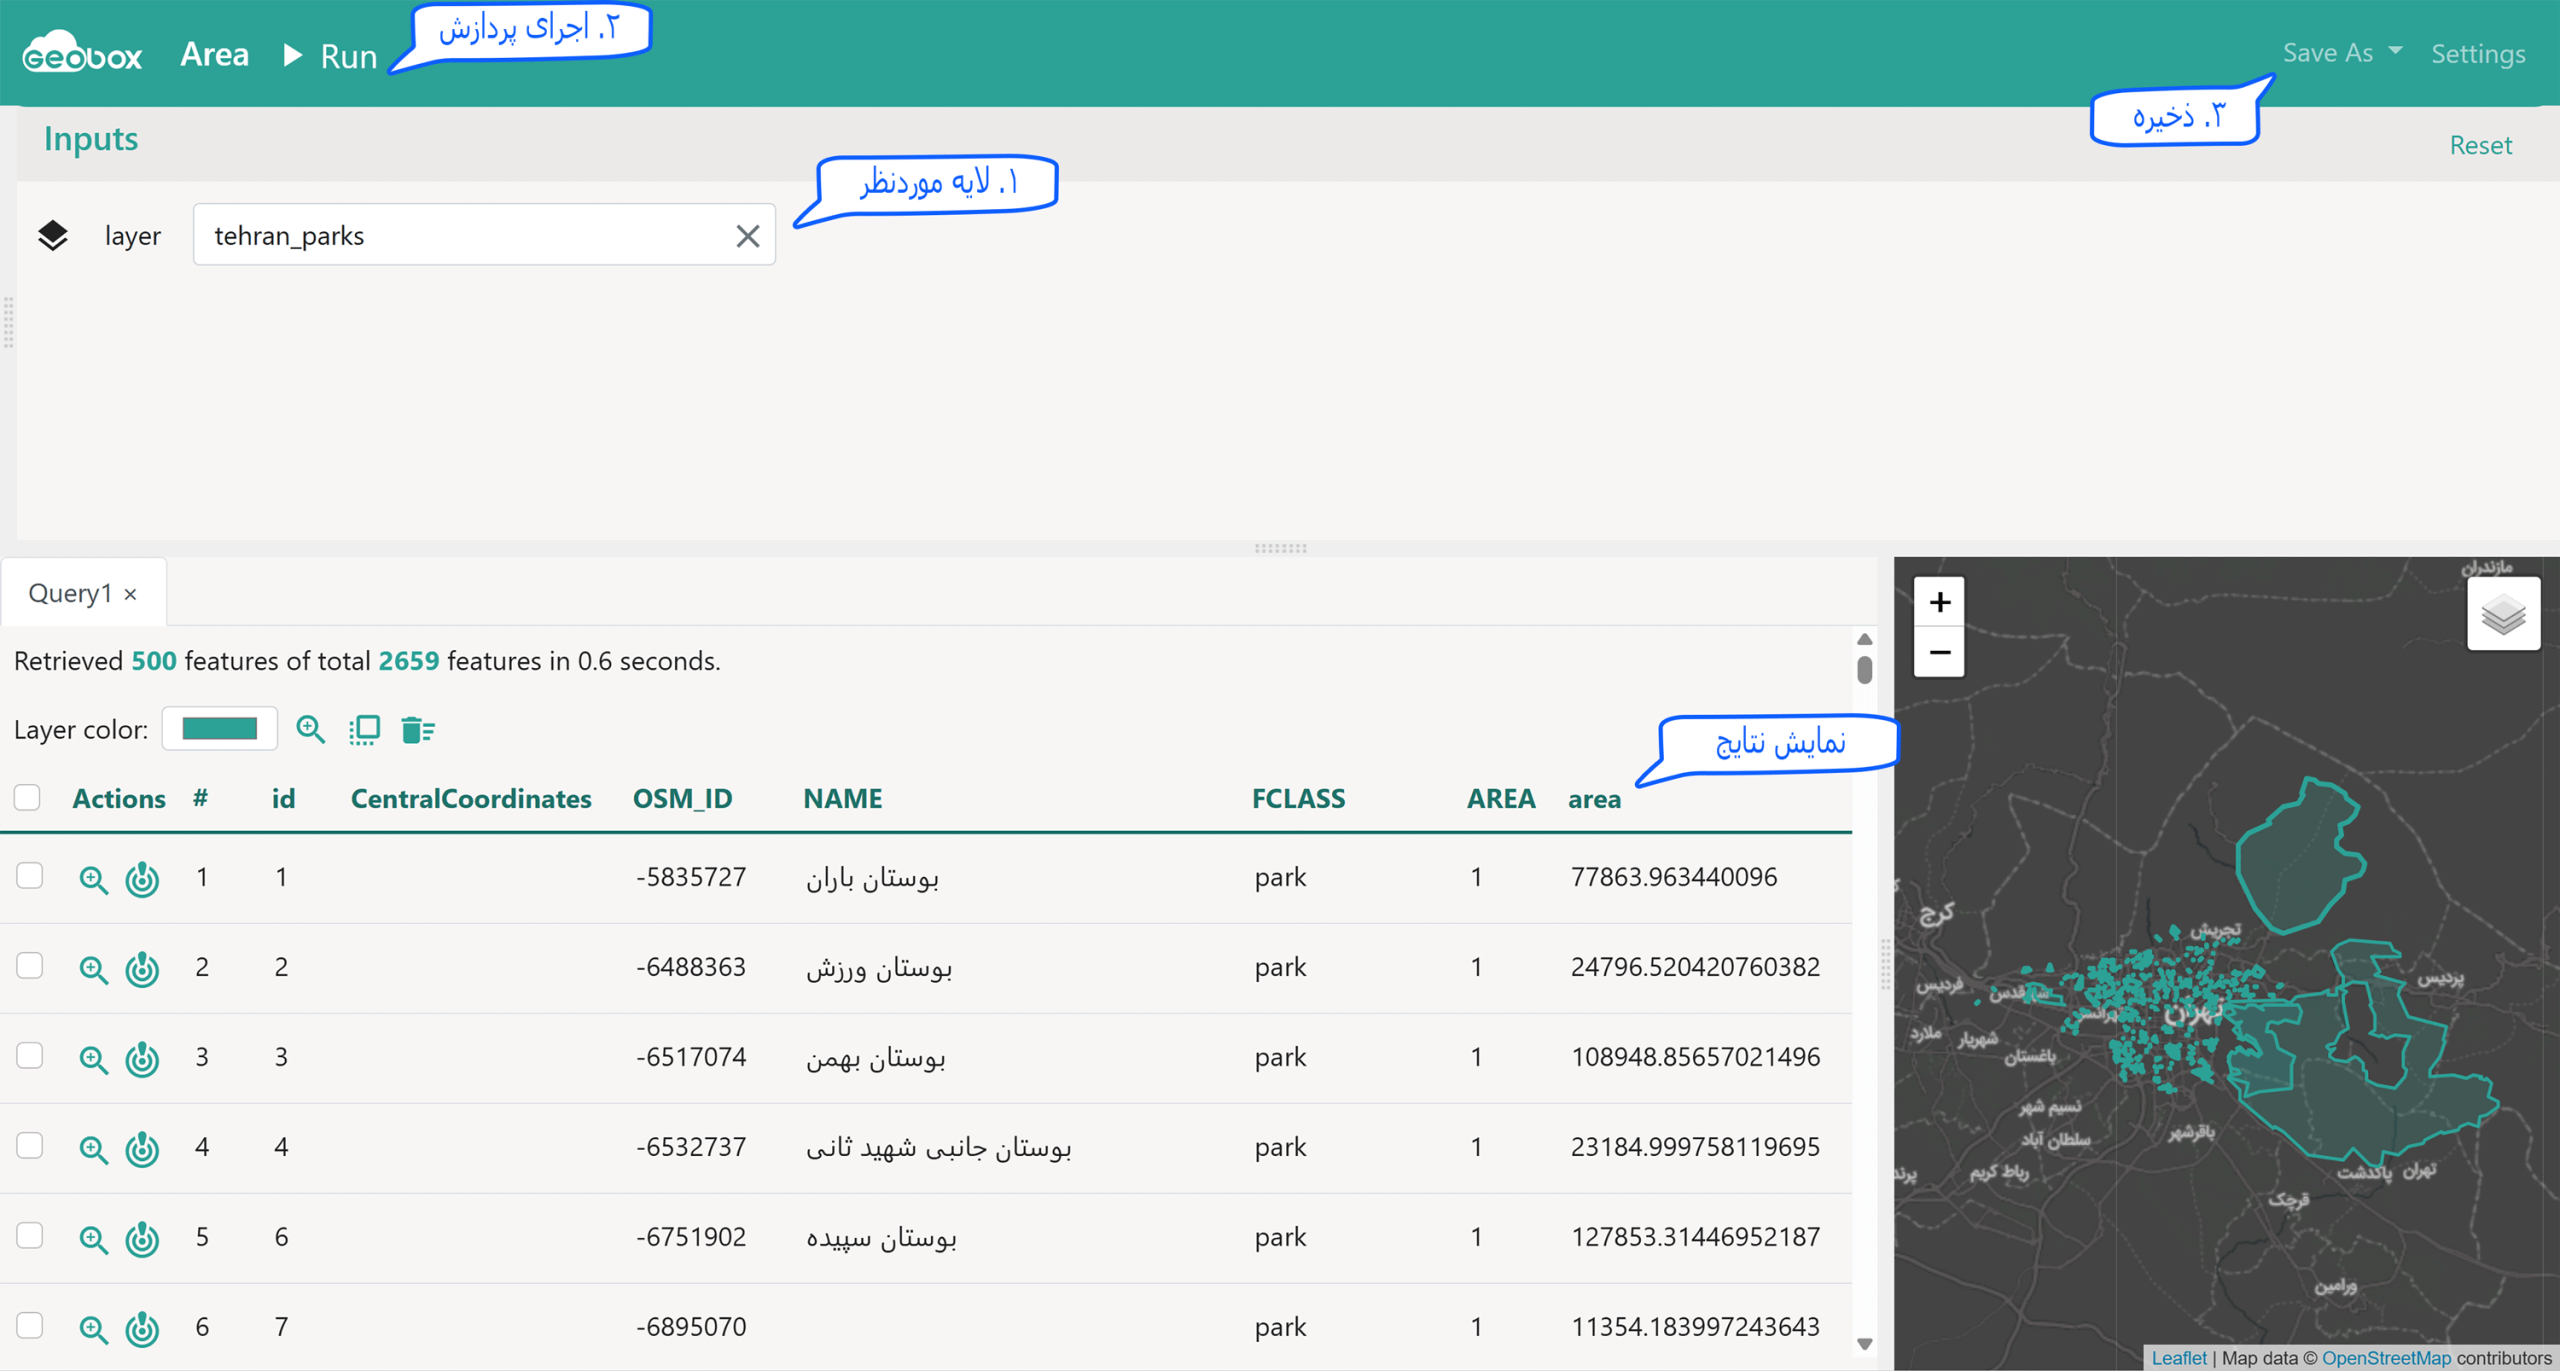The width and height of the screenshot is (2560, 1371).
Task: Check the row with OSM_ID -6895070
Action: click(x=30, y=1326)
